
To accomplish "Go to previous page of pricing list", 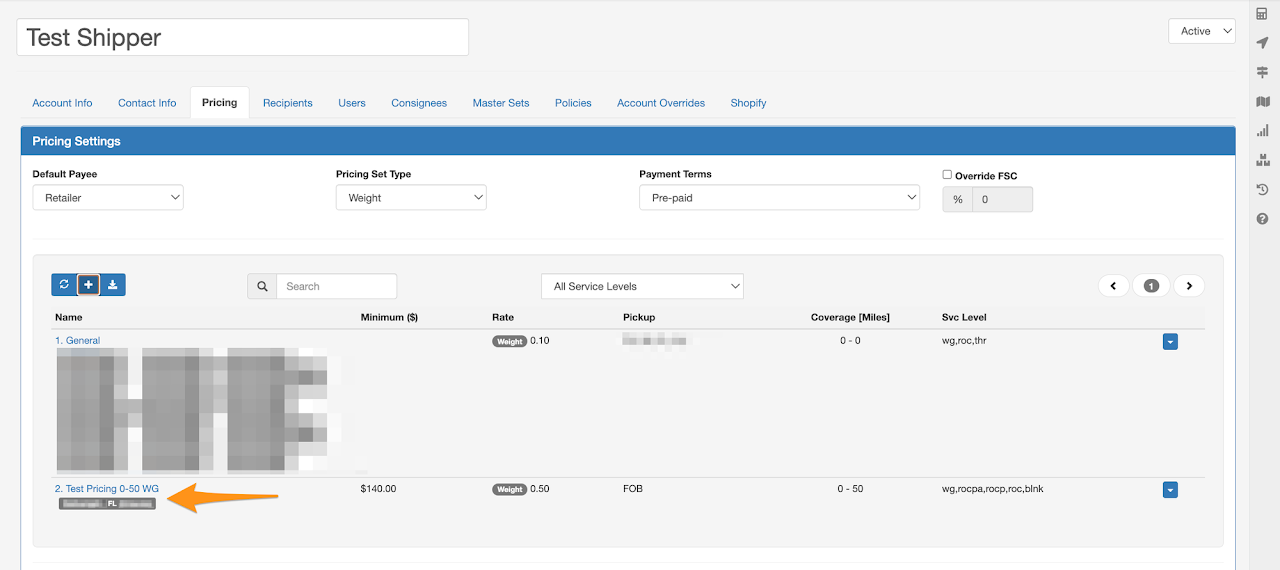I will tap(1114, 286).
